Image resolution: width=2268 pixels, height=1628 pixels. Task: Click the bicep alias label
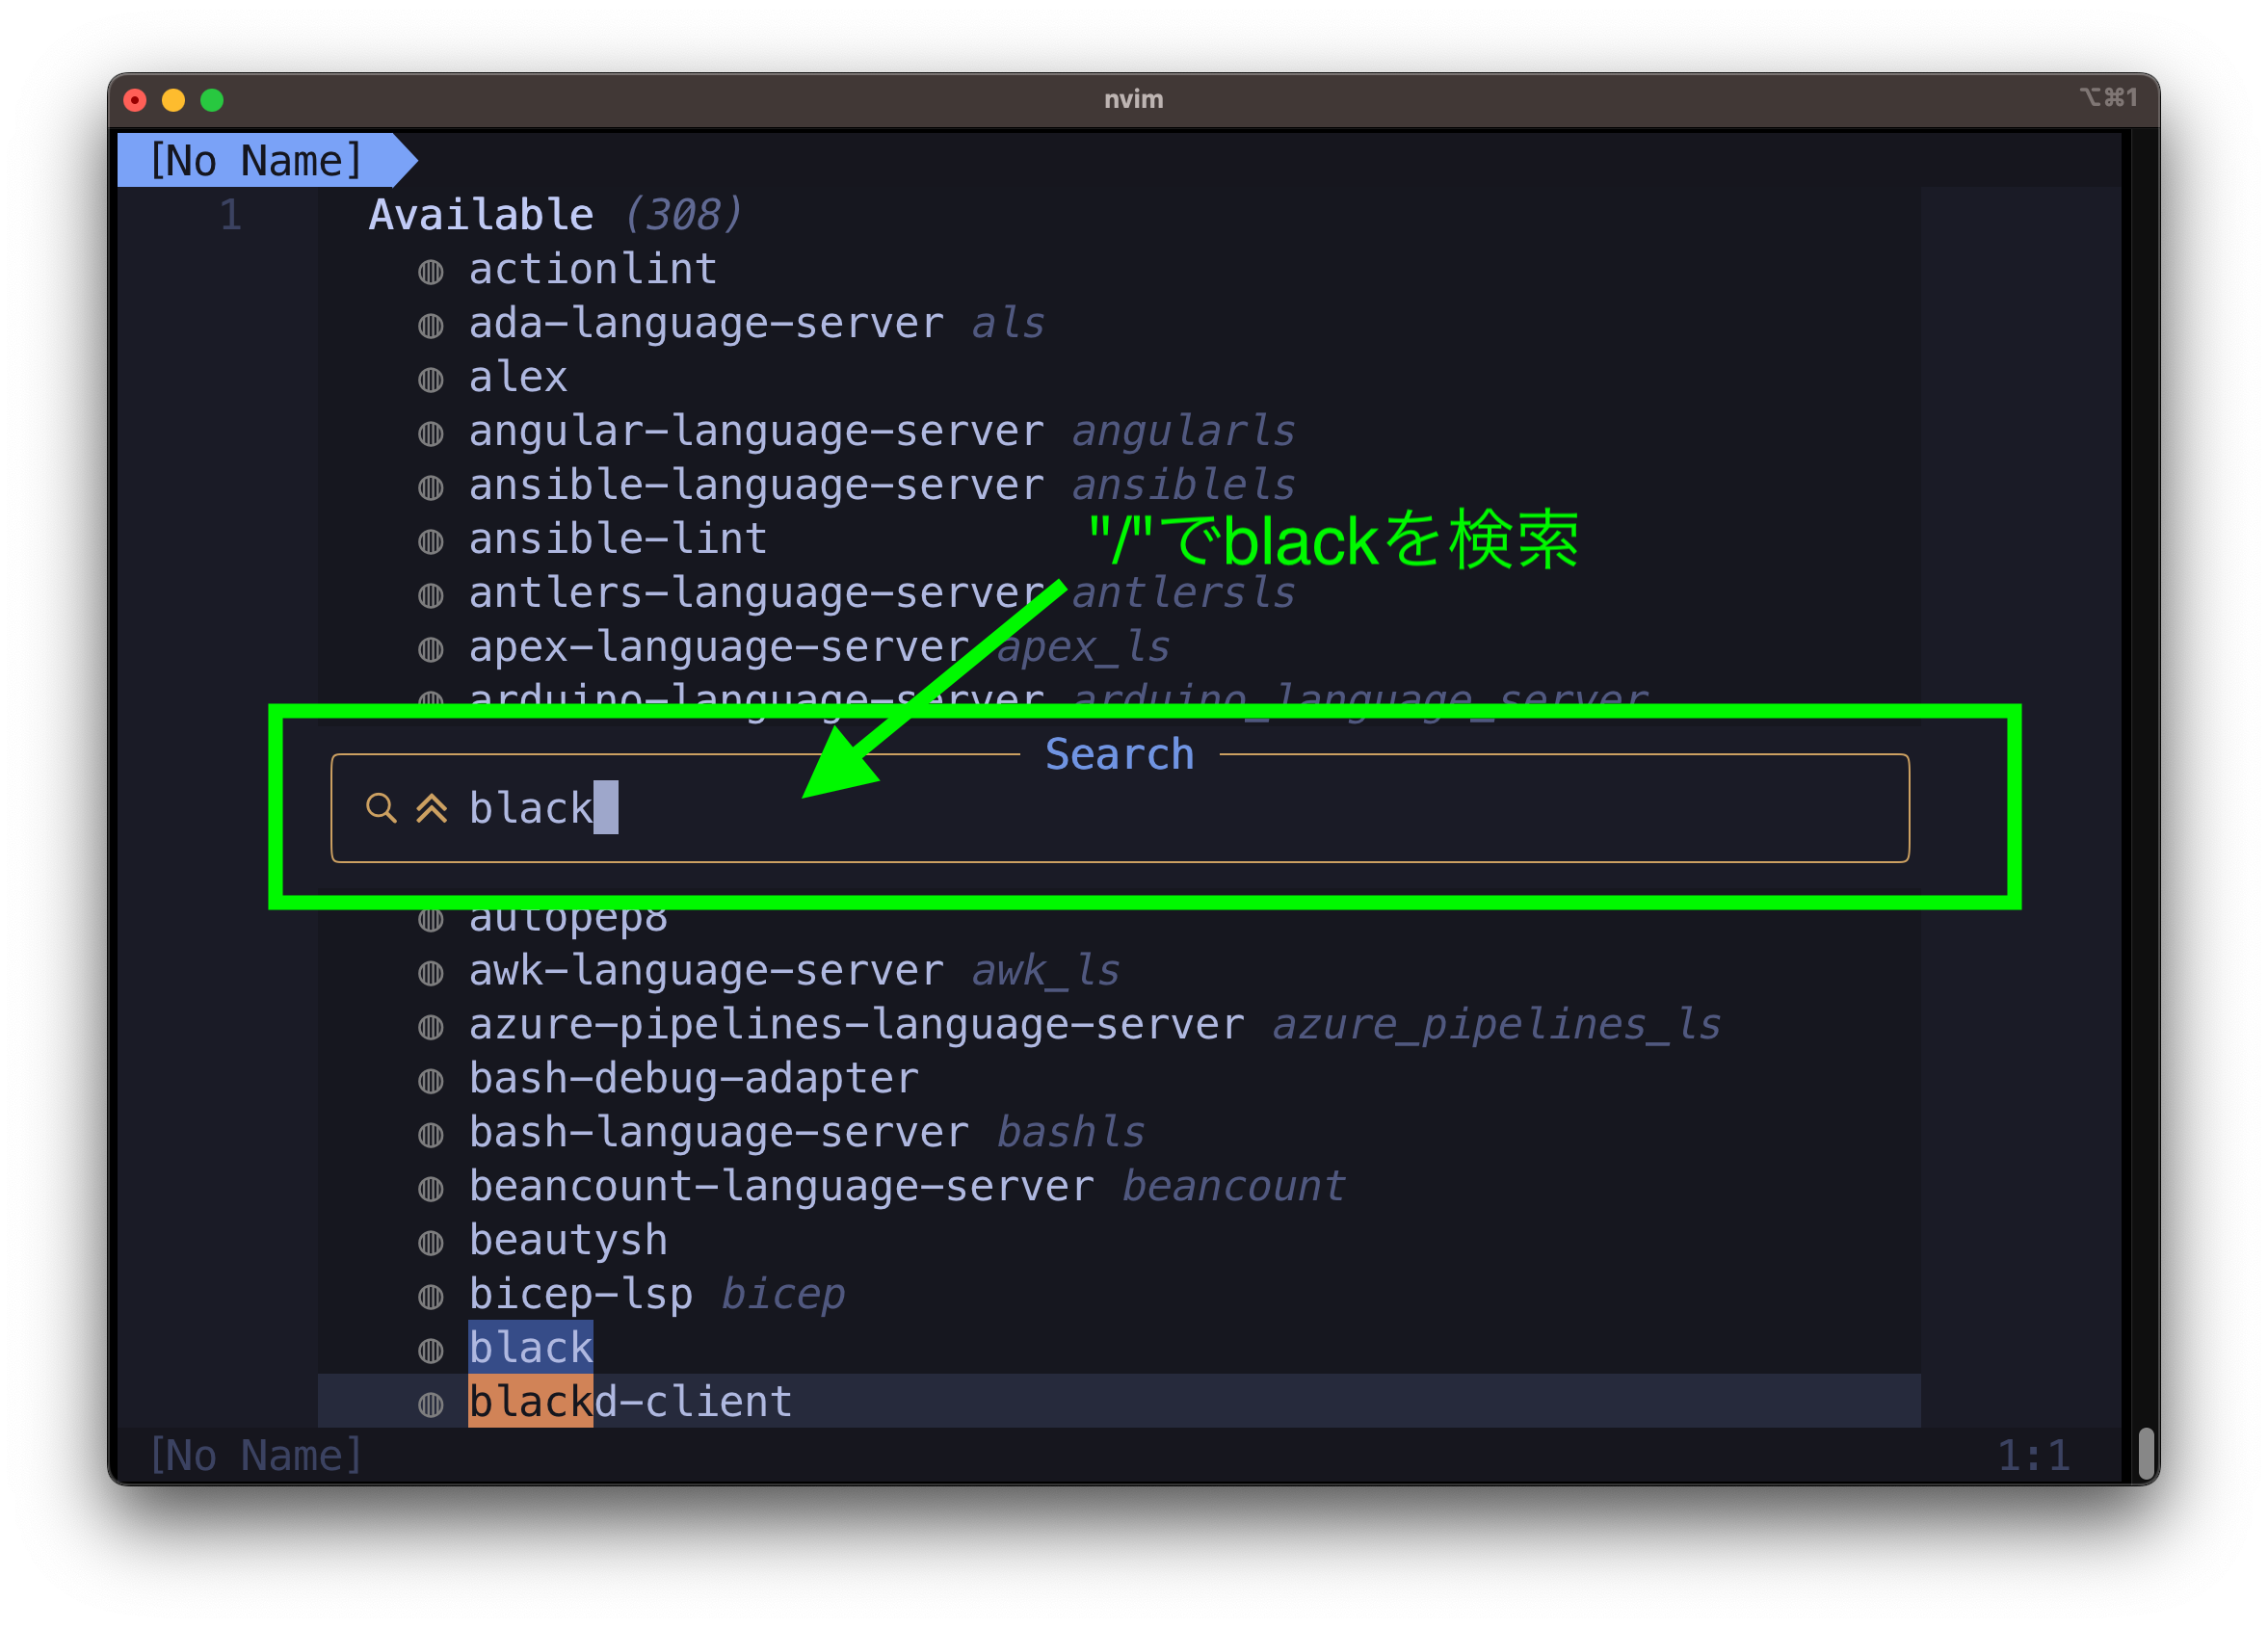coord(783,1295)
